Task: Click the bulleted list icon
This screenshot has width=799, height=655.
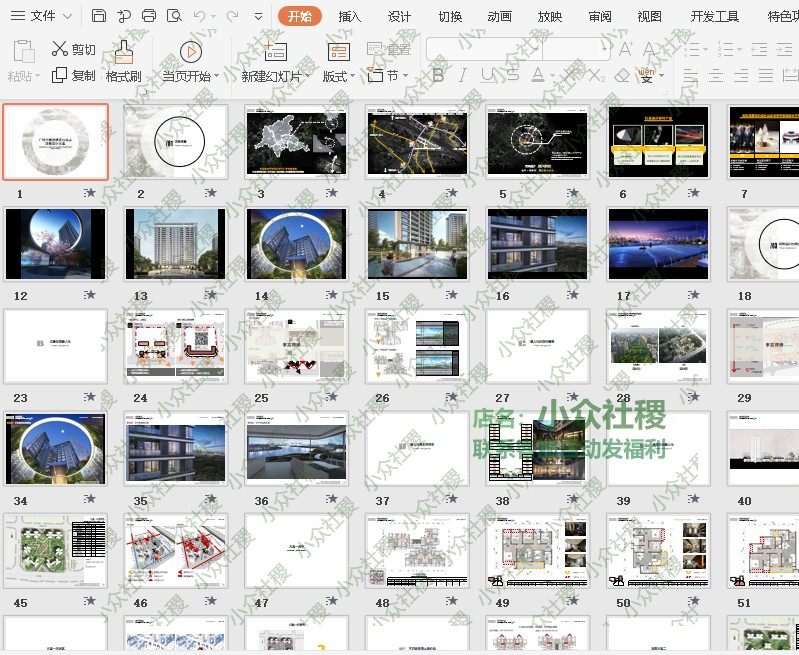Action: tap(692, 49)
